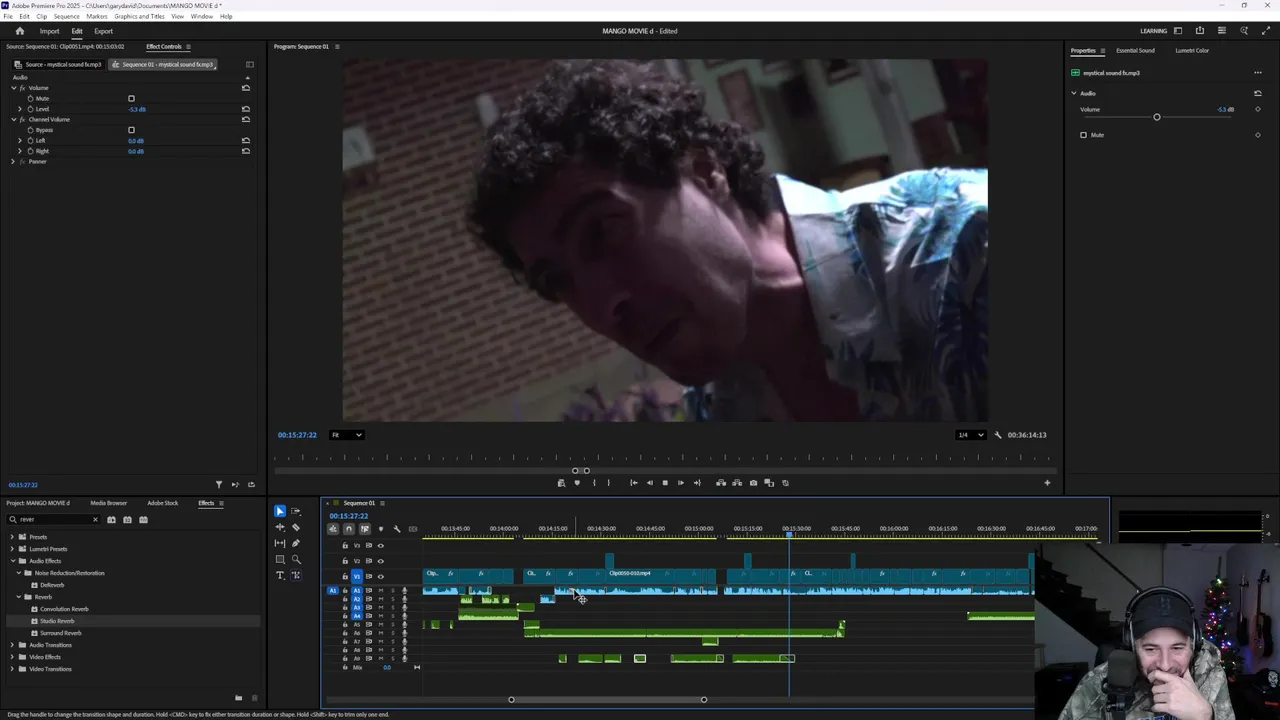
Task: Check Mute checkbox in Properties panel
Action: (x=1083, y=135)
